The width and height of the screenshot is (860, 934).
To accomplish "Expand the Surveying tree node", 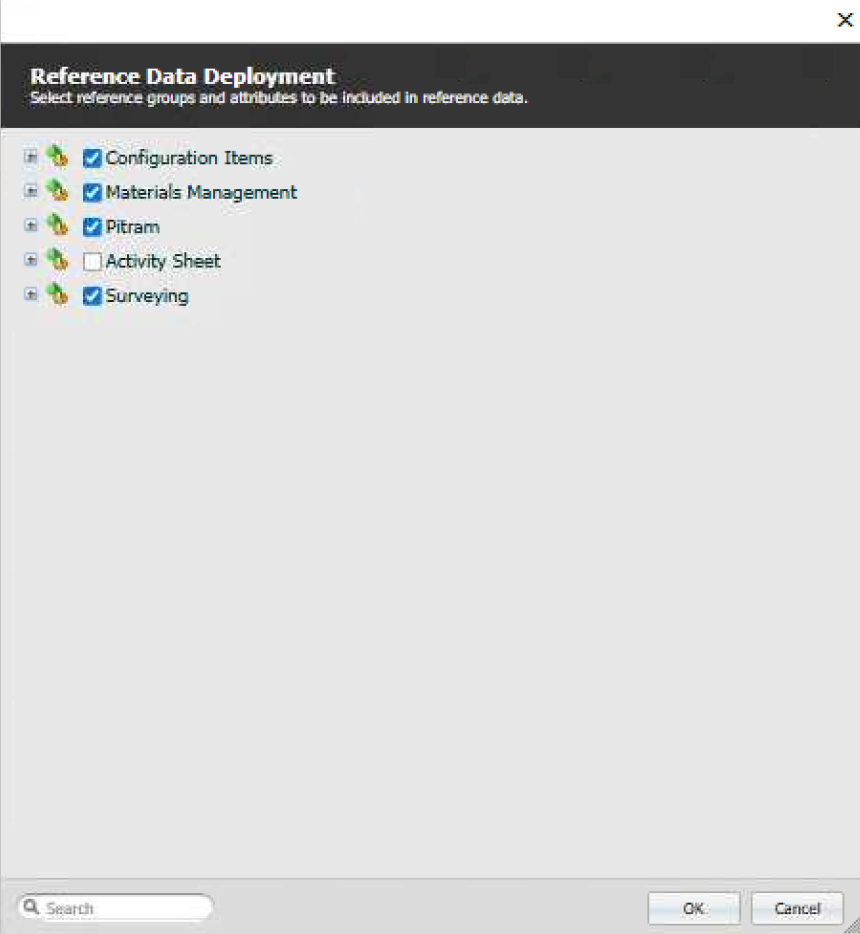I will pyautogui.click(x=30, y=295).
